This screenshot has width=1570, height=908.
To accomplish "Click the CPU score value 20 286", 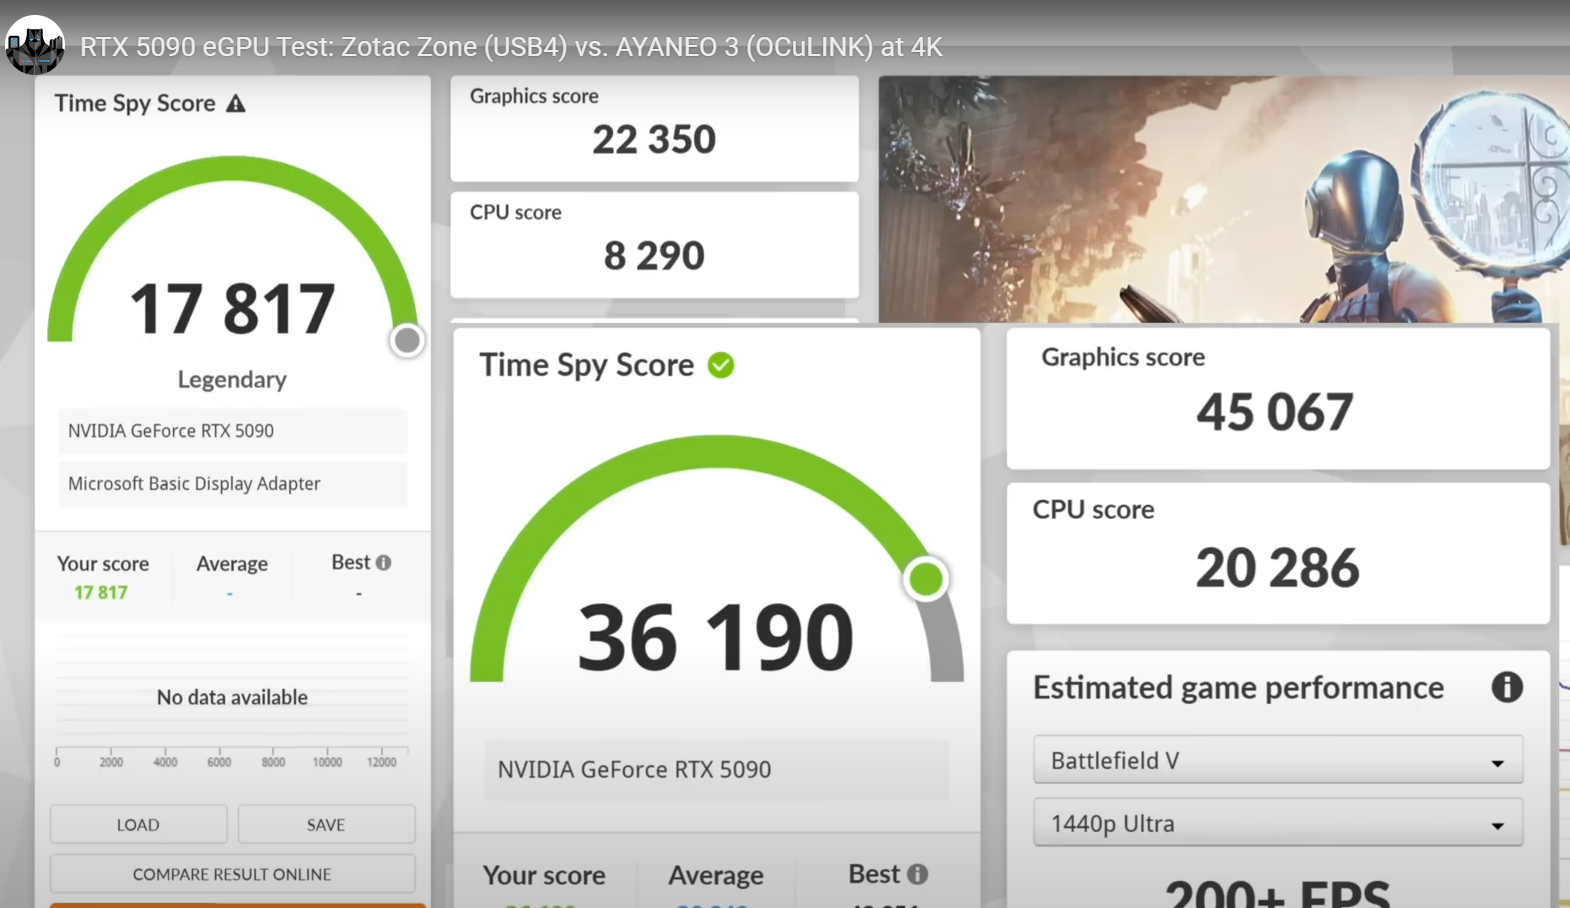I will click(x=1278, y=568).
